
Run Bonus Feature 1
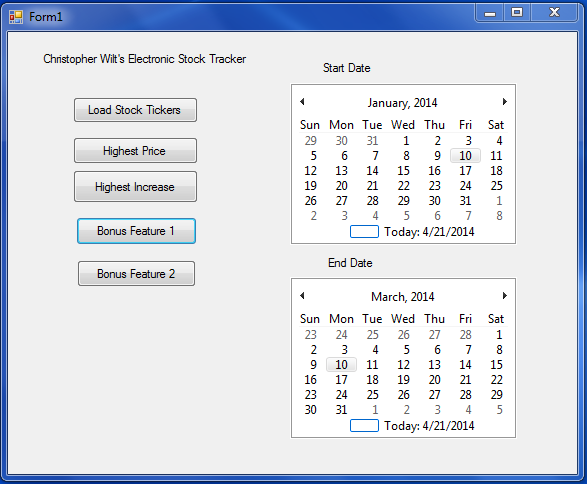point(136,231)
